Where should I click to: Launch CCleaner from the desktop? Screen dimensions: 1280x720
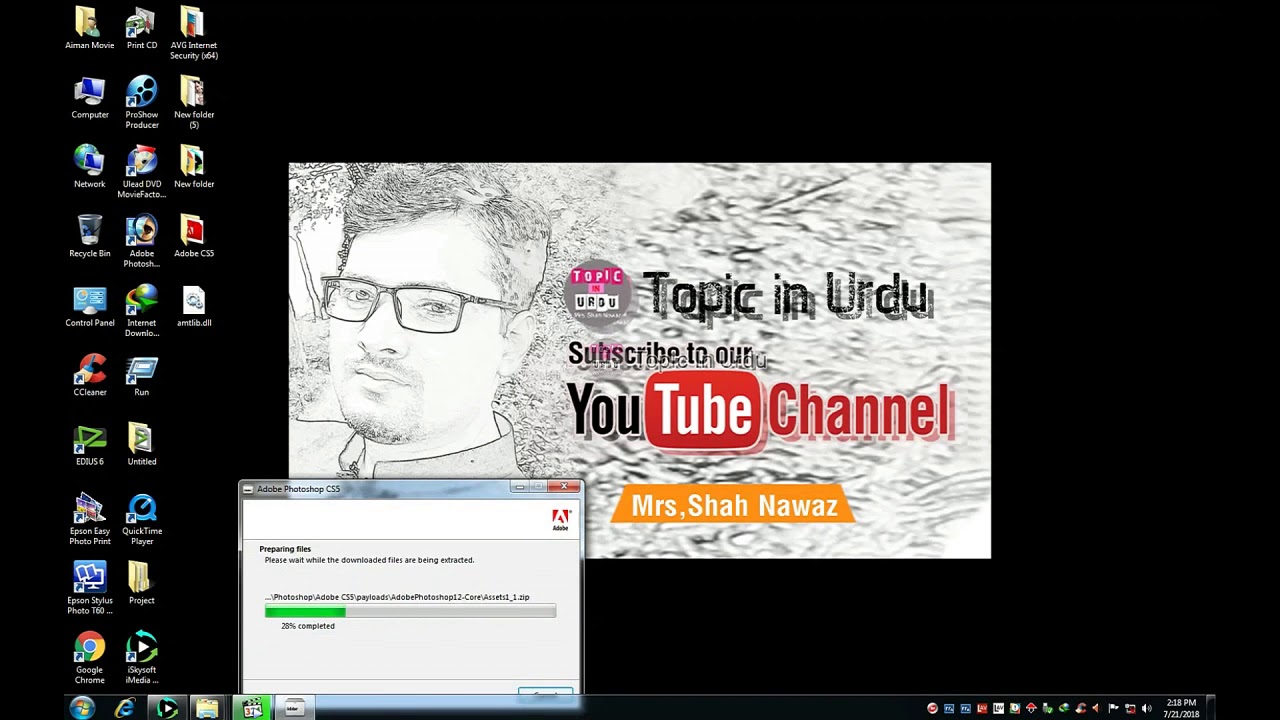[x=89, y=376]
